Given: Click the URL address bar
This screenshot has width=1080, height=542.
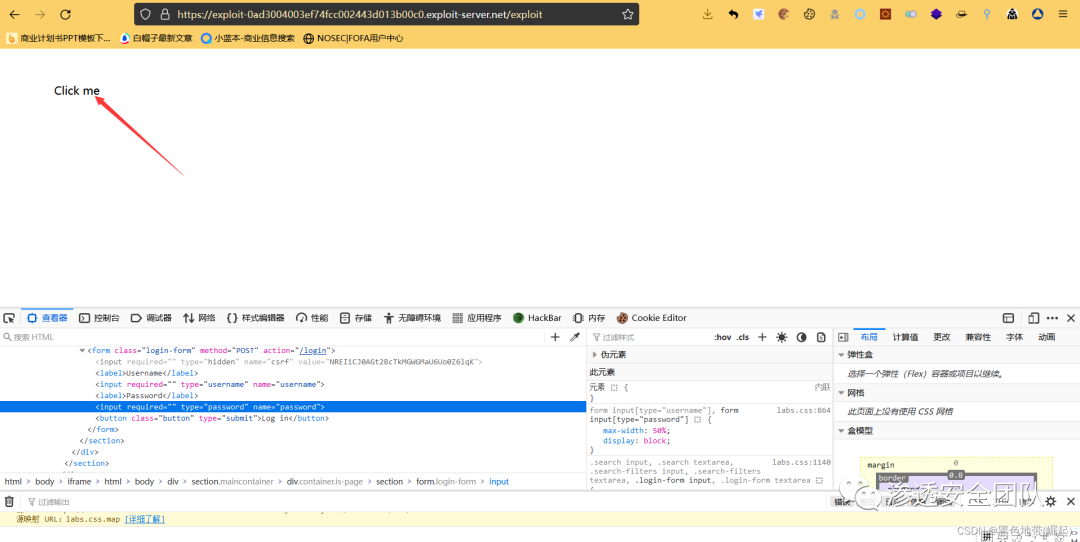Looking at the screenshot, I should coord(386,14).
